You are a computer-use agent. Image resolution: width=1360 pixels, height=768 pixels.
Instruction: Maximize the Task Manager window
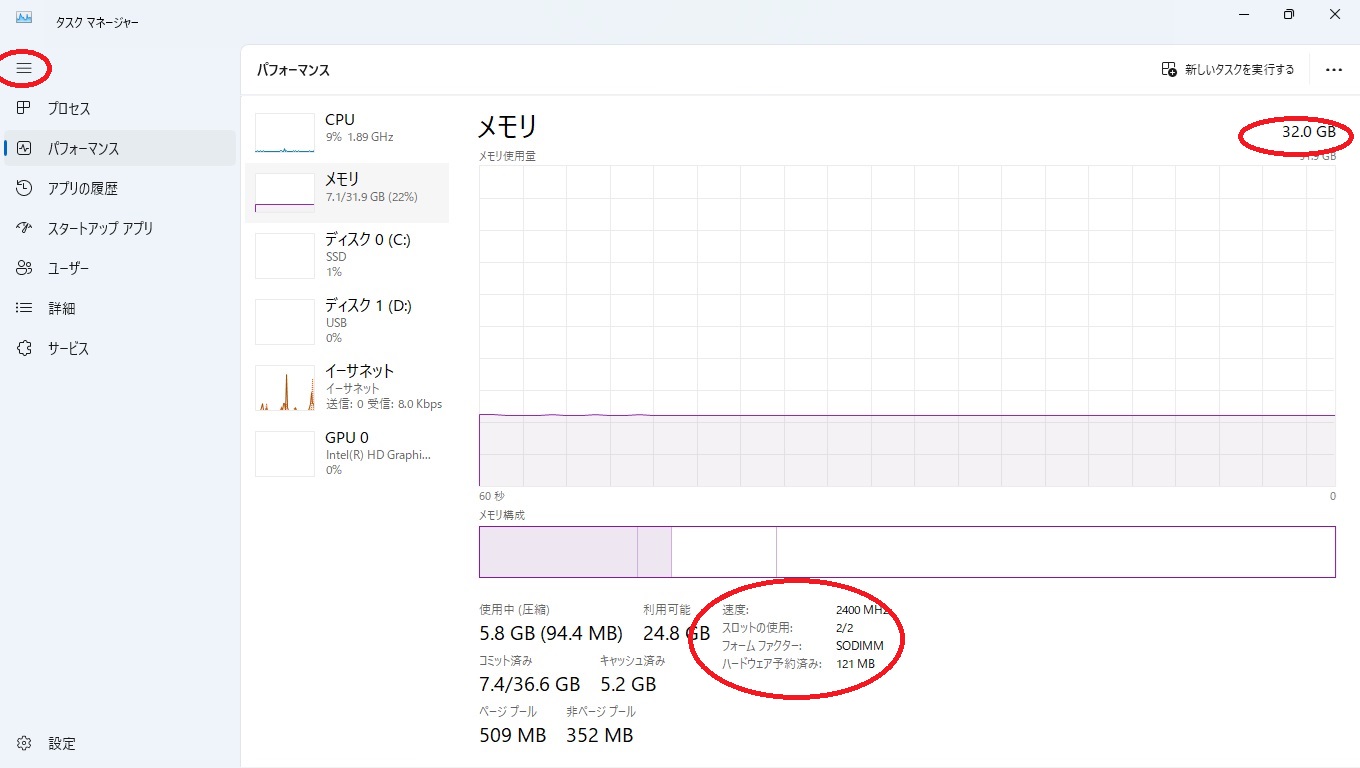coord(1289,14)
